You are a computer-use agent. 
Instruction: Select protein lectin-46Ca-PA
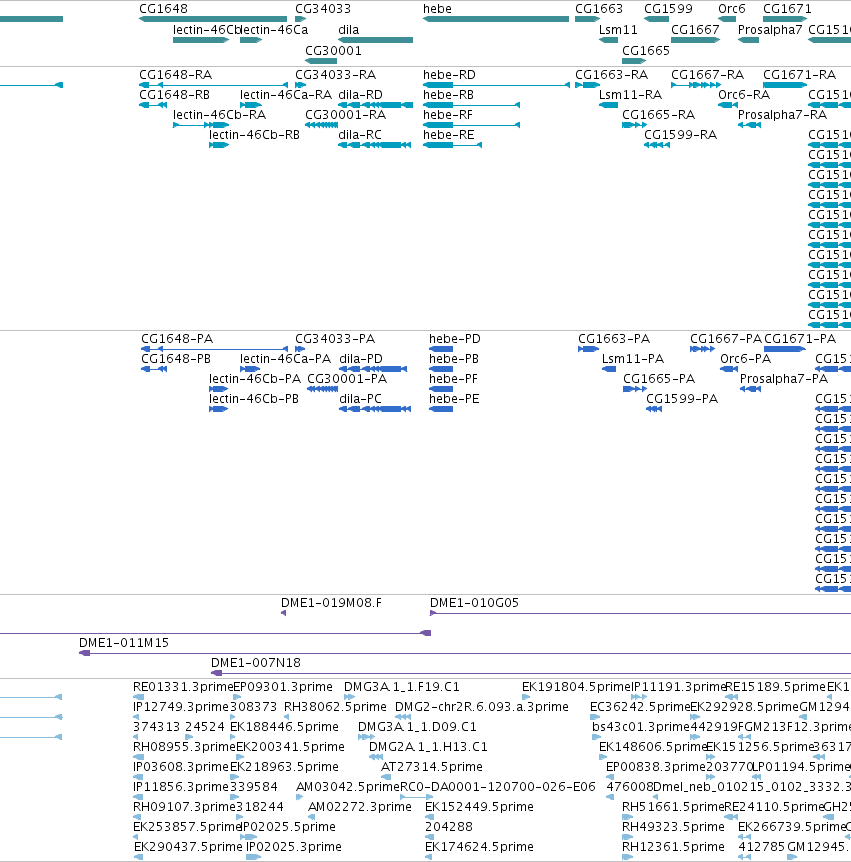[x=285, y=358]
